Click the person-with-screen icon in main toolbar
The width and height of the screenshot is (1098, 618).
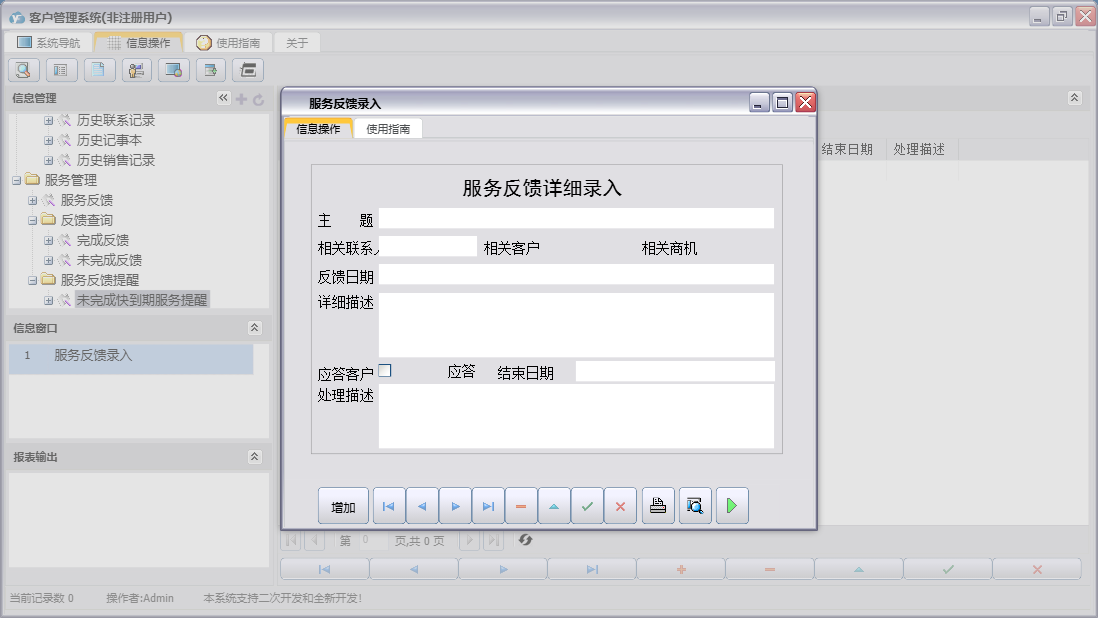pos(136,70)
